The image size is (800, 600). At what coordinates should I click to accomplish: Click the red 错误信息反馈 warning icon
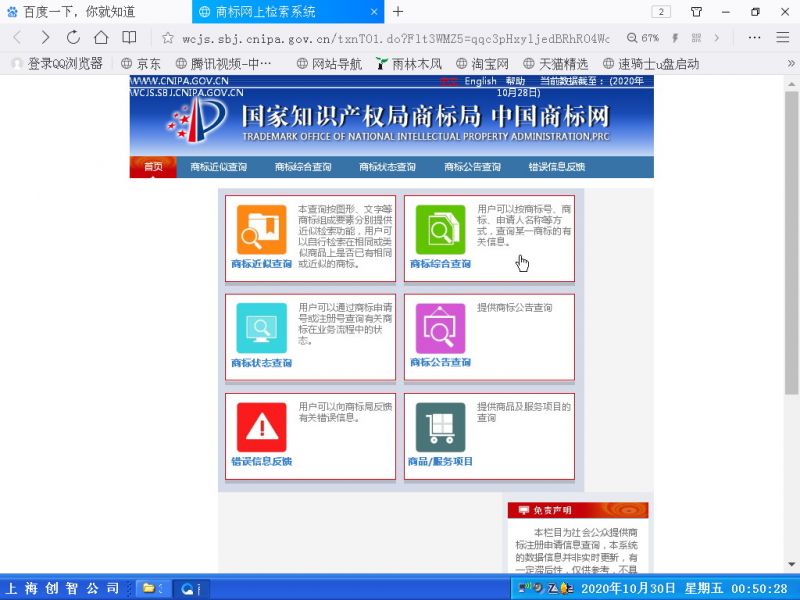(261, 427)
